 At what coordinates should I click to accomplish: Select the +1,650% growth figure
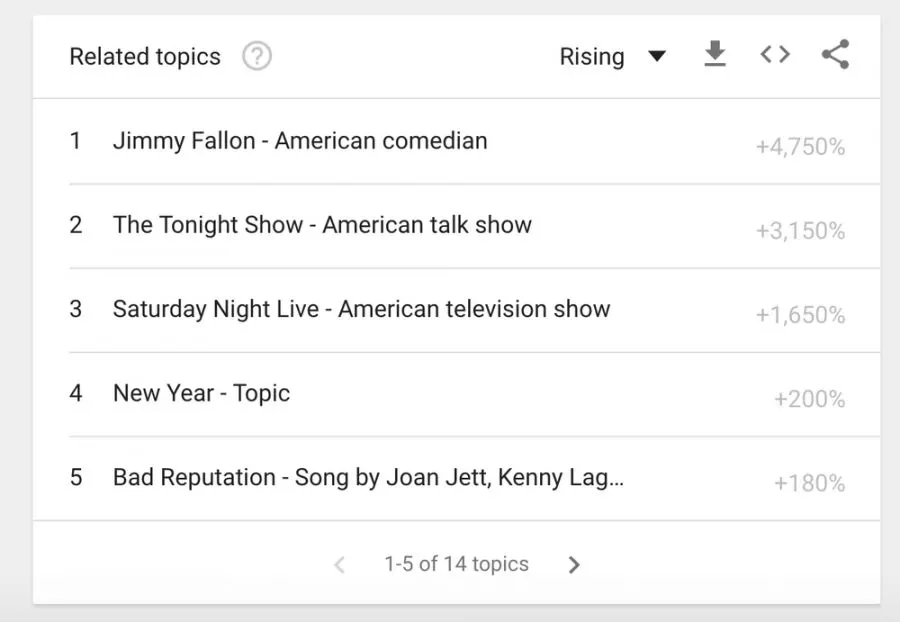point(800,315)
